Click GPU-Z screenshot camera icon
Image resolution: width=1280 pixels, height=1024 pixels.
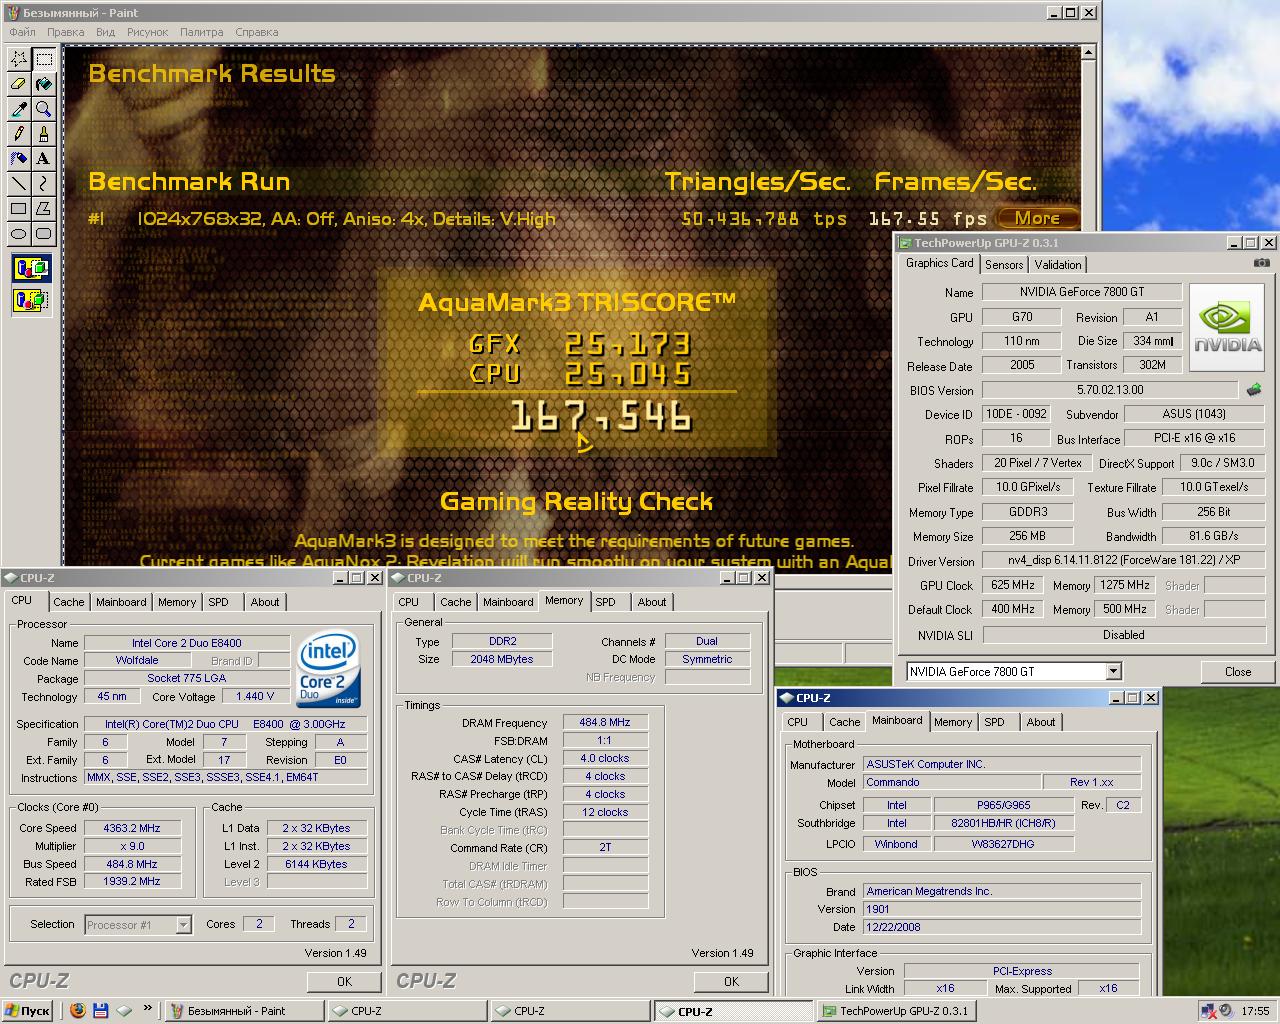pos(1262,263)
